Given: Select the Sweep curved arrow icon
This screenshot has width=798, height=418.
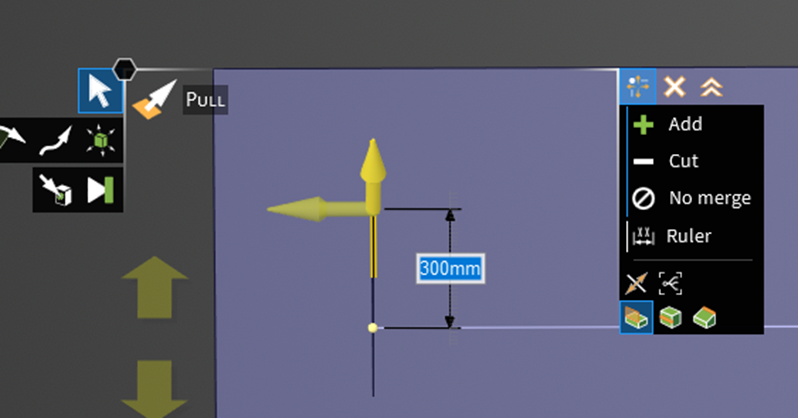Looking at the screenshot, I should click(55, 141).
